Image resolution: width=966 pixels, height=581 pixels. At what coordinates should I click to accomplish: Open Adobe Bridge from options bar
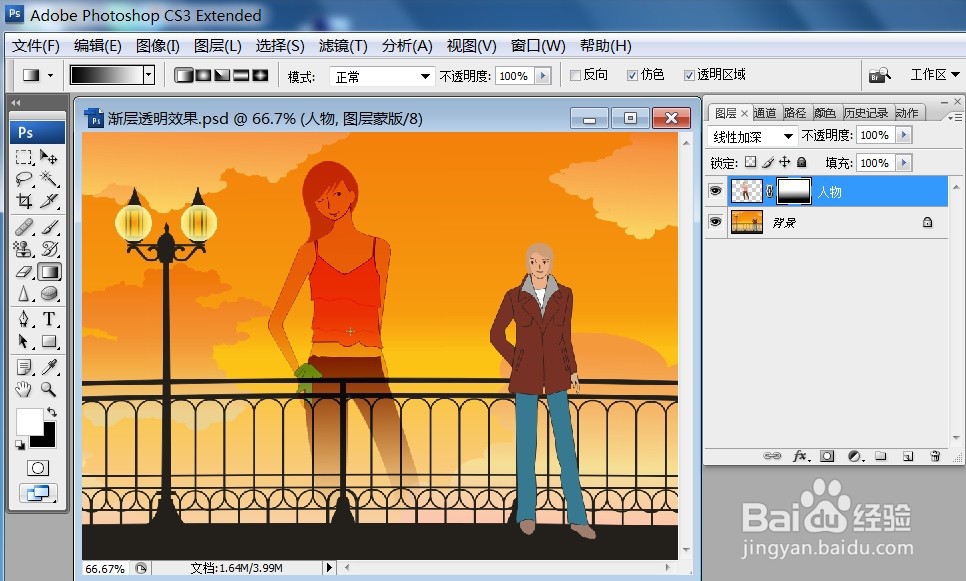[x=879, y=75]
